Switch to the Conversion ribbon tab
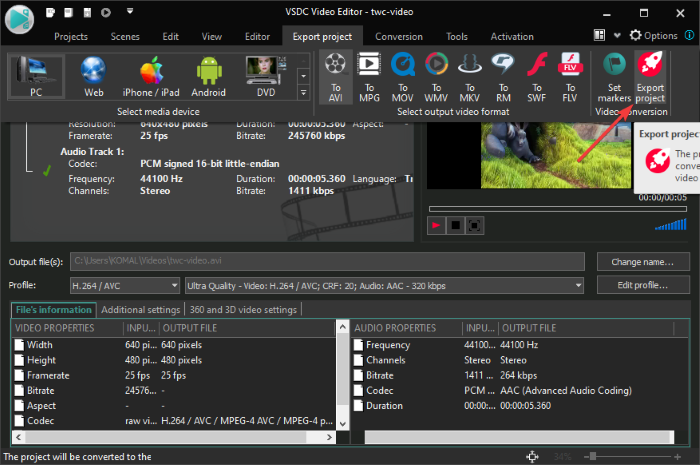The width and height of the screenshot is (700, 465). click(x=398, y=36)
